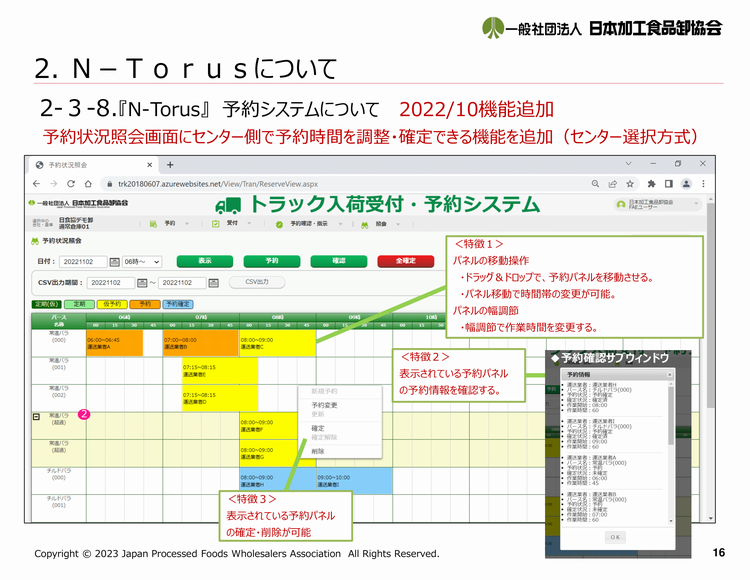Click the 仮予約 yellow legend swatch

(x=112, y=304)
